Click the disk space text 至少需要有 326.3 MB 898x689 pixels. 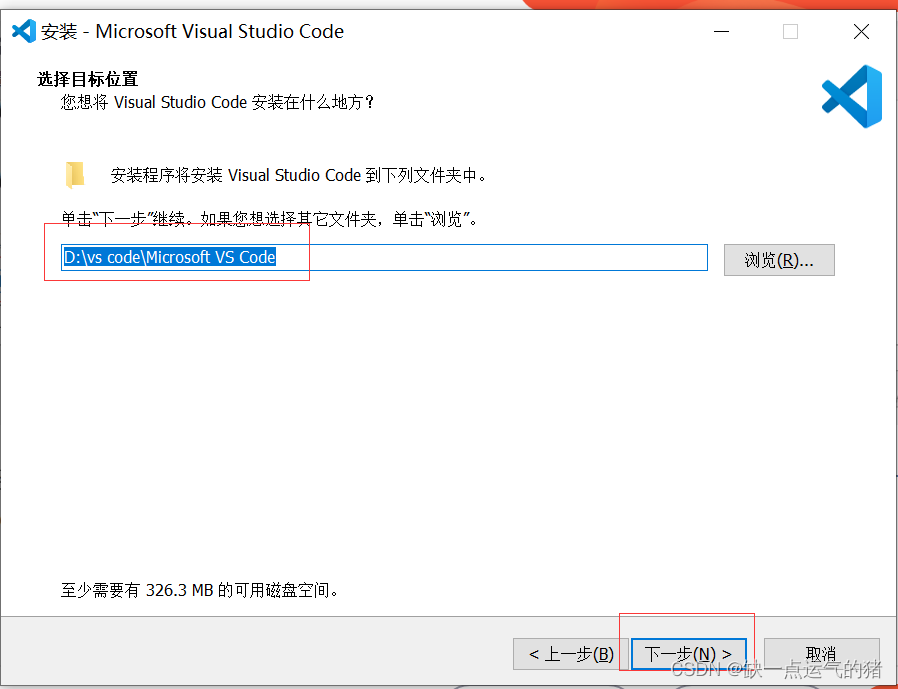click(199, 590)
